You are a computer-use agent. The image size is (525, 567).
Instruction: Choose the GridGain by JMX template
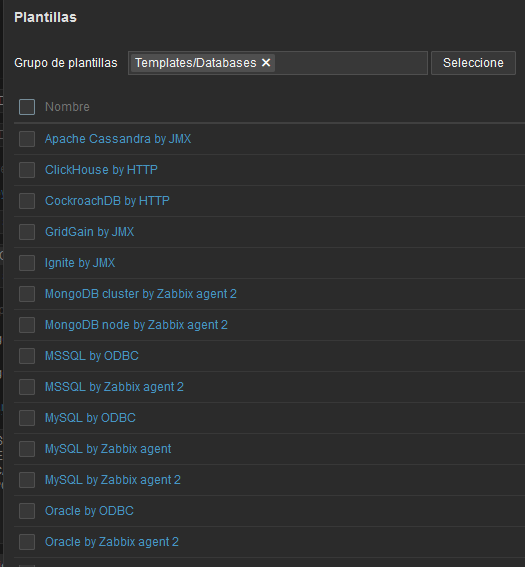tap(89, 232)
